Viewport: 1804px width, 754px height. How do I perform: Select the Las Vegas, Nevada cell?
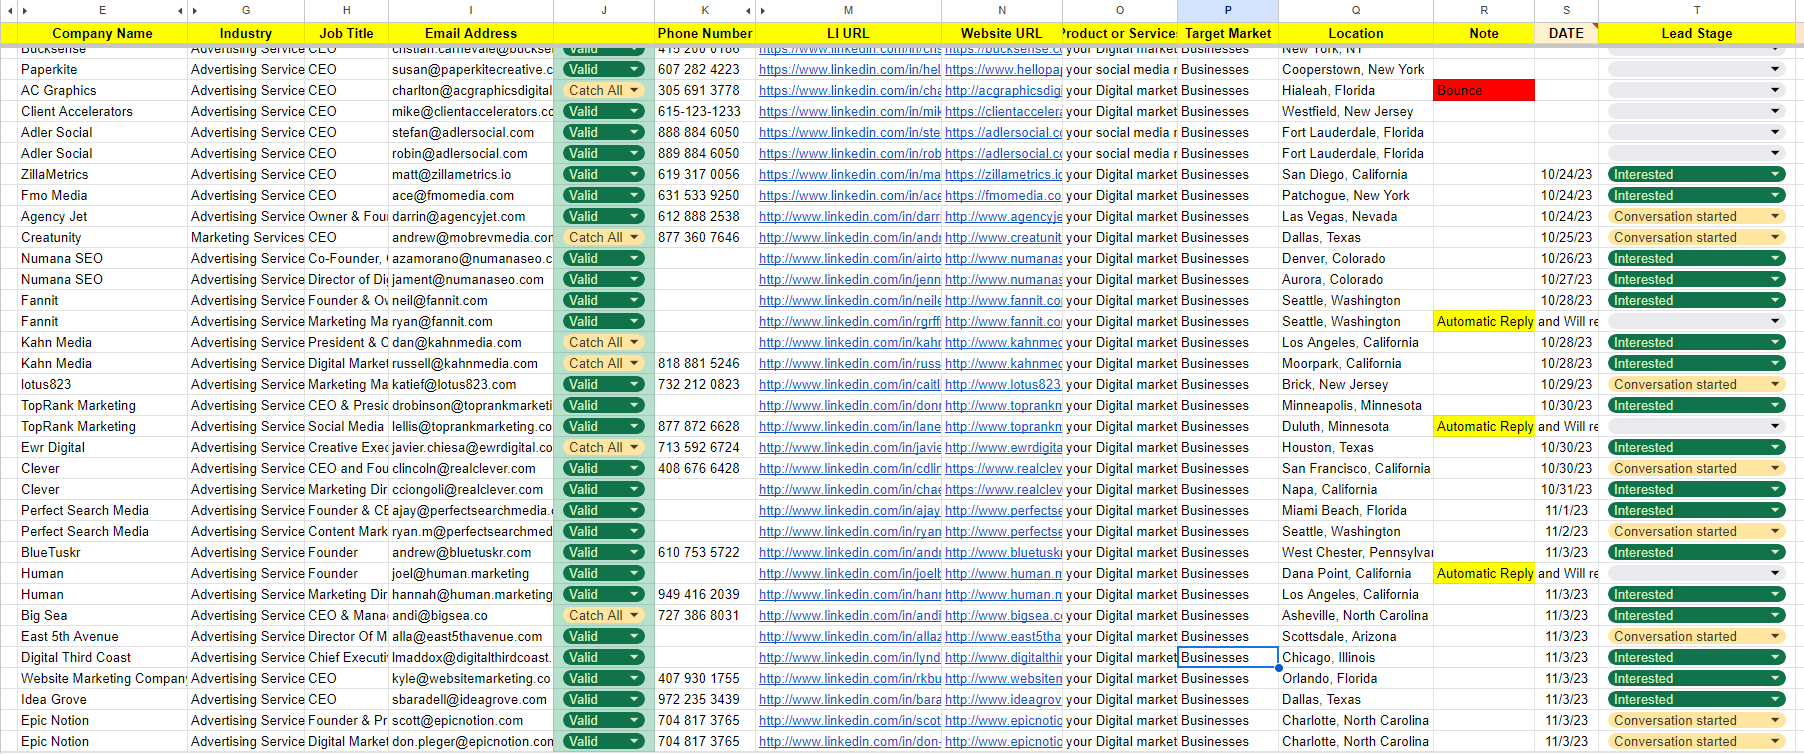click(1356, 216)
